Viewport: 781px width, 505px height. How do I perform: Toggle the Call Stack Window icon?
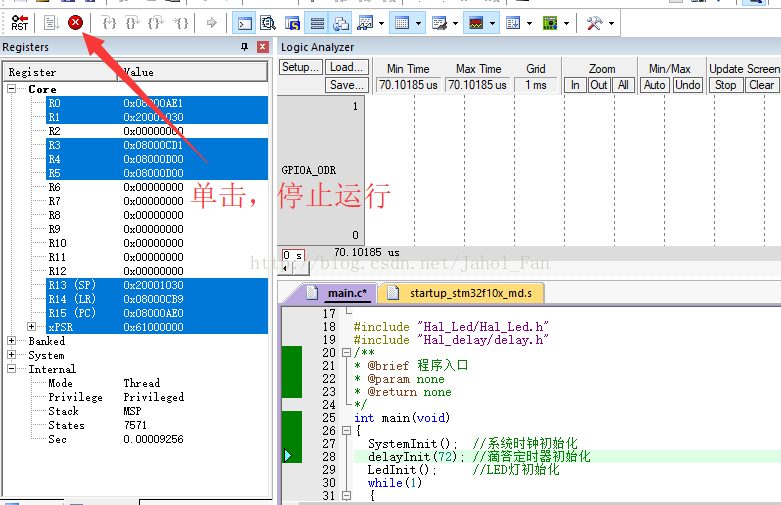(x=341, y=23)
